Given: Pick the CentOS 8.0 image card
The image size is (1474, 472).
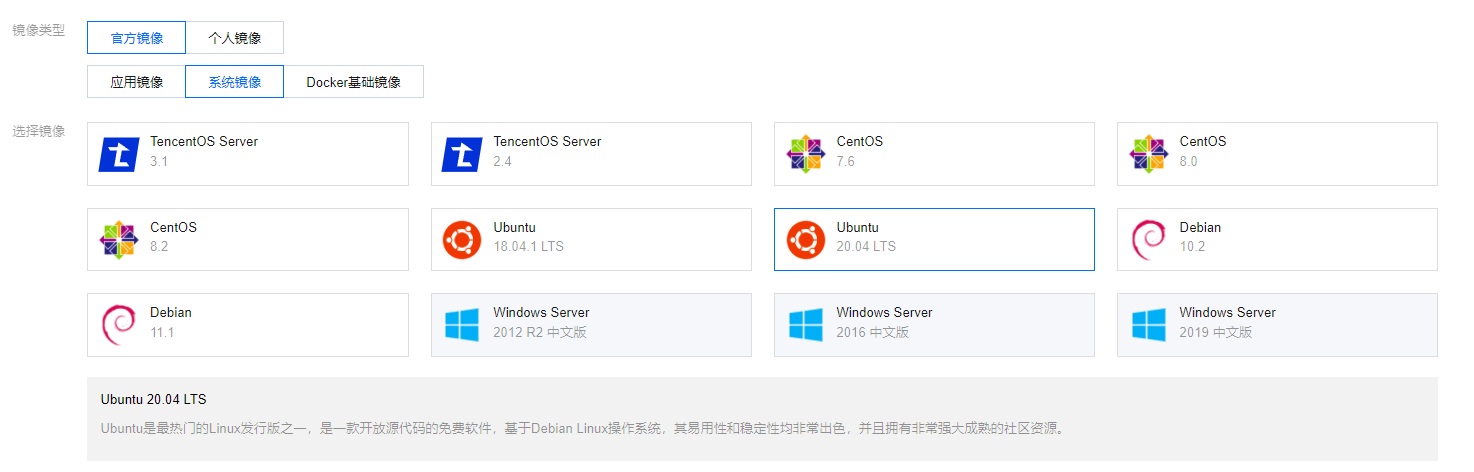Looking at the screenshot, I should 1277,154.
